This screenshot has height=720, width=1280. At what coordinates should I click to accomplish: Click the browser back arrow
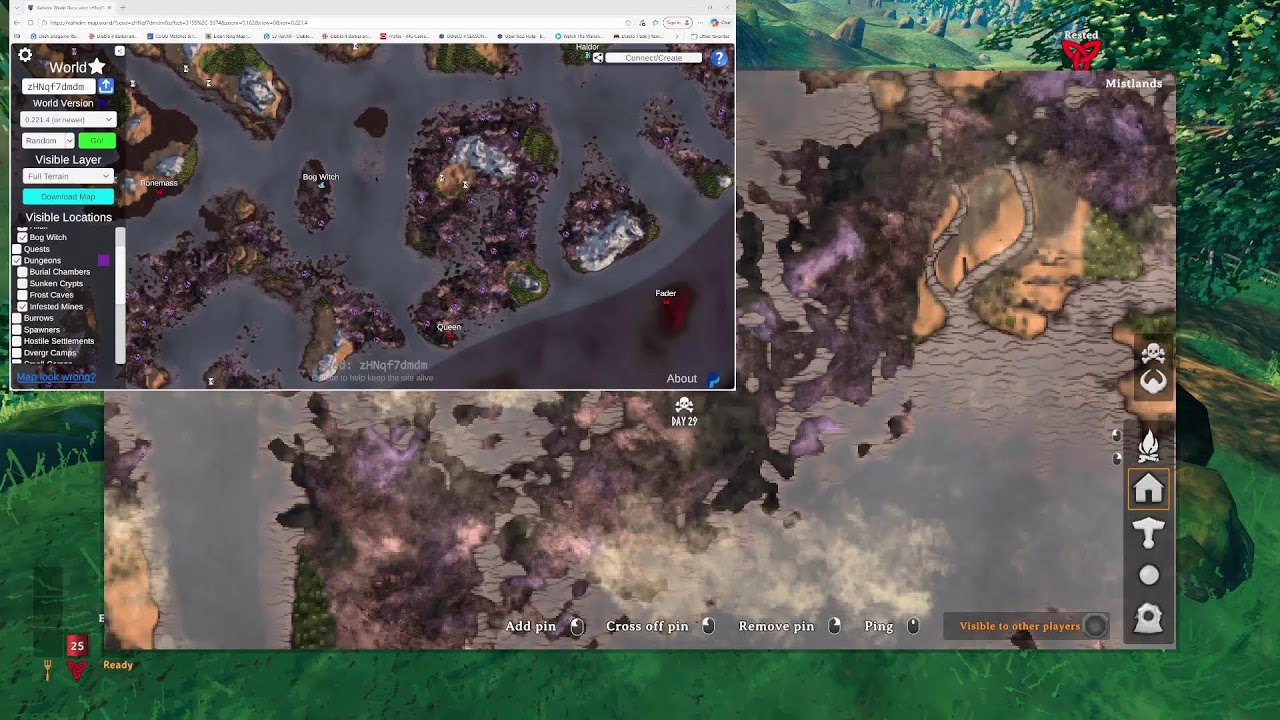coord(17,22)
